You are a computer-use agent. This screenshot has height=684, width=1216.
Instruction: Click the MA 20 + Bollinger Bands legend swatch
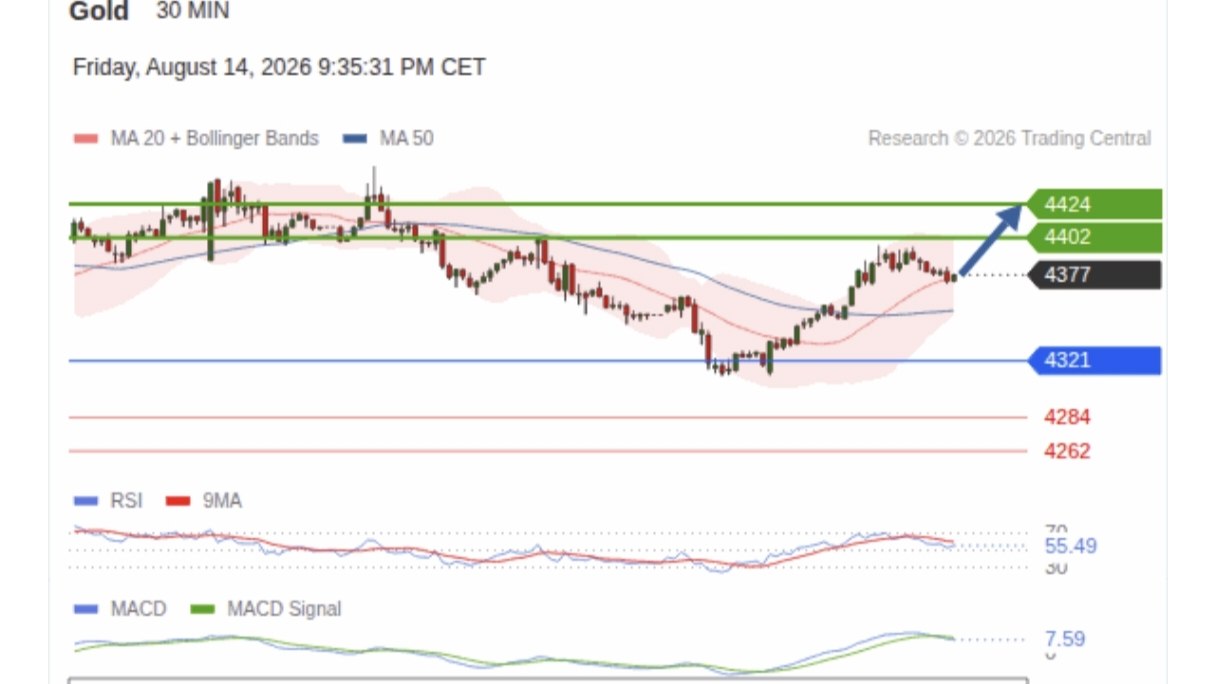86,139
